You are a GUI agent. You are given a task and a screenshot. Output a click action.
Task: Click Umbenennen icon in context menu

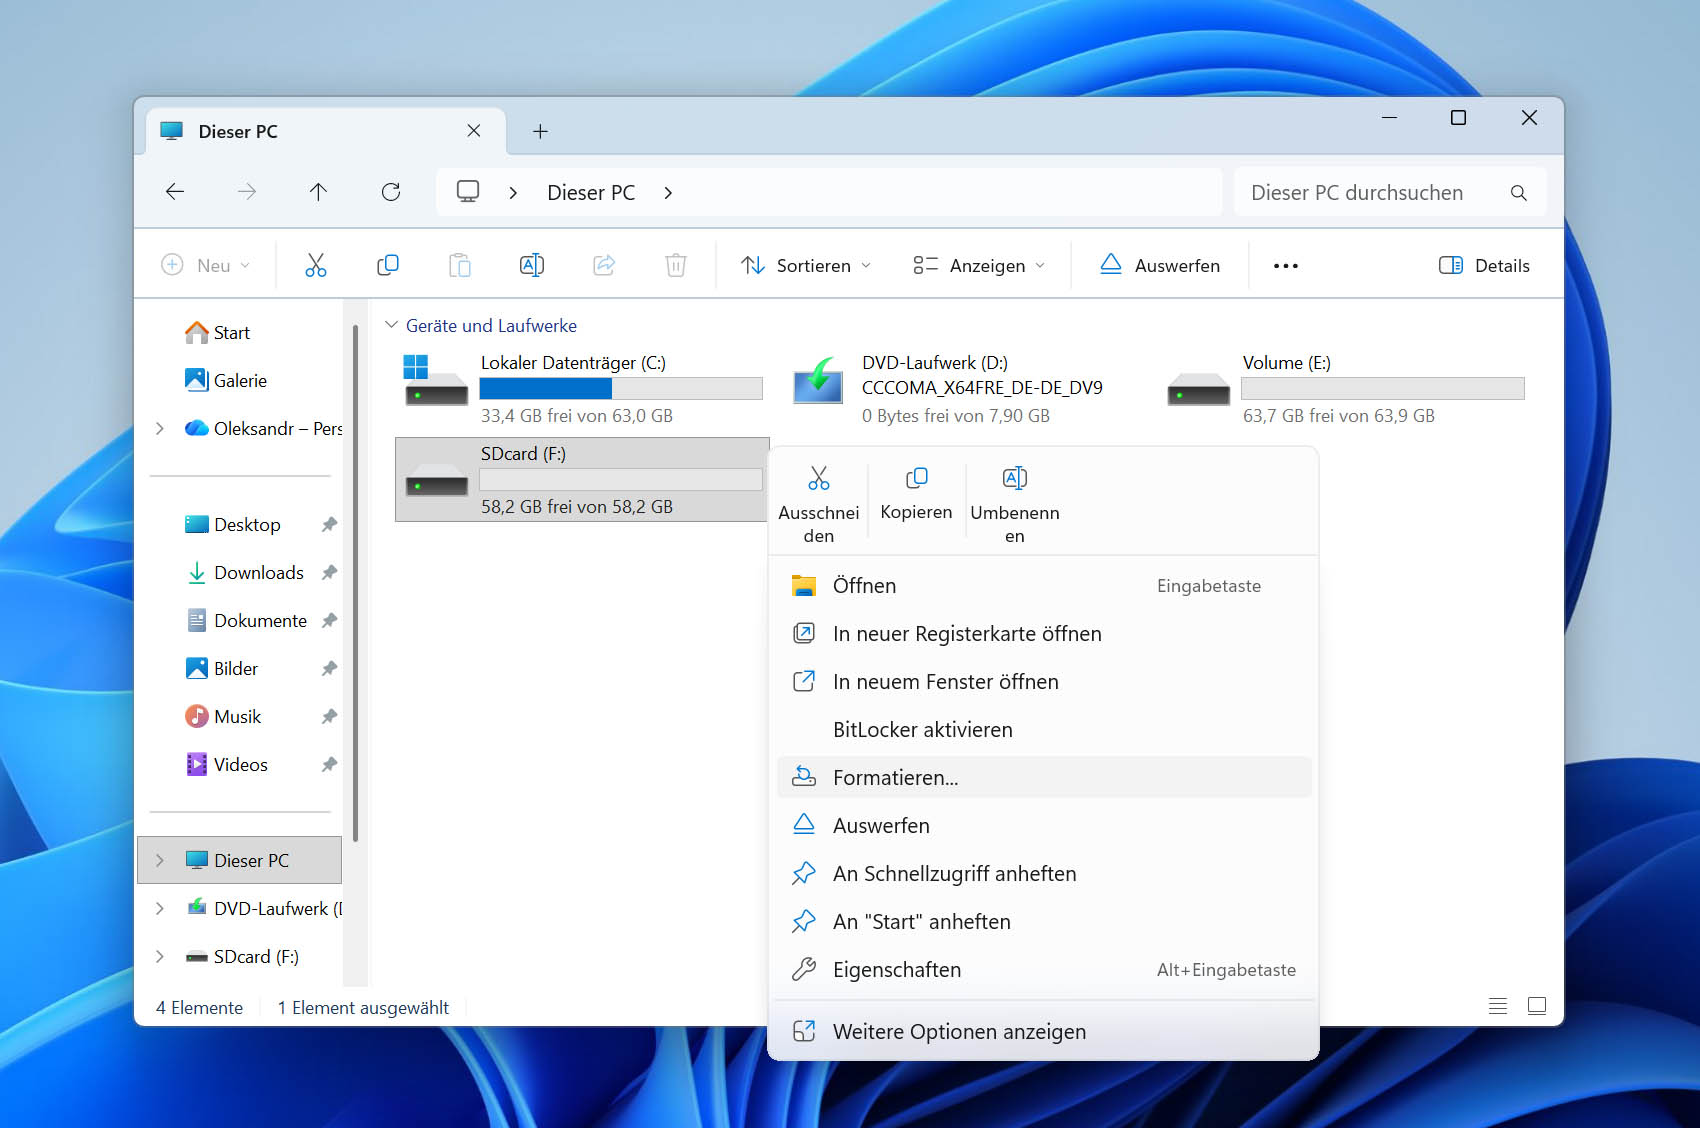tap(1014, 478)
